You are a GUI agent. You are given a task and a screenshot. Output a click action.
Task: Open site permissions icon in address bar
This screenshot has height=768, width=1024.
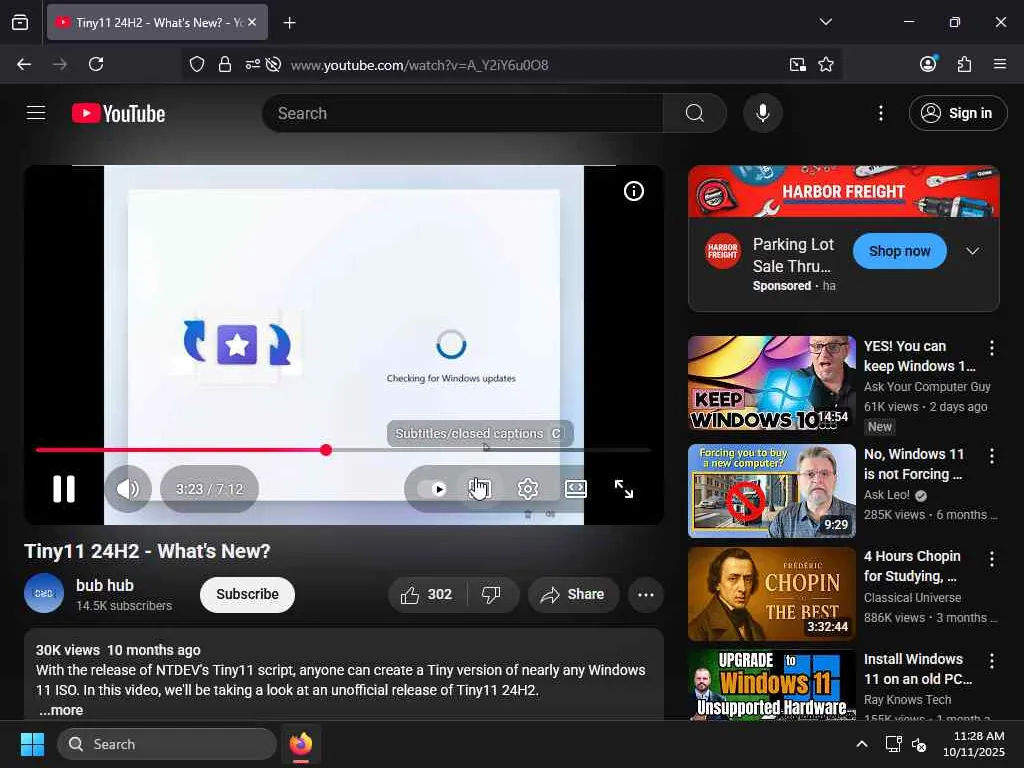pos(252,64)
